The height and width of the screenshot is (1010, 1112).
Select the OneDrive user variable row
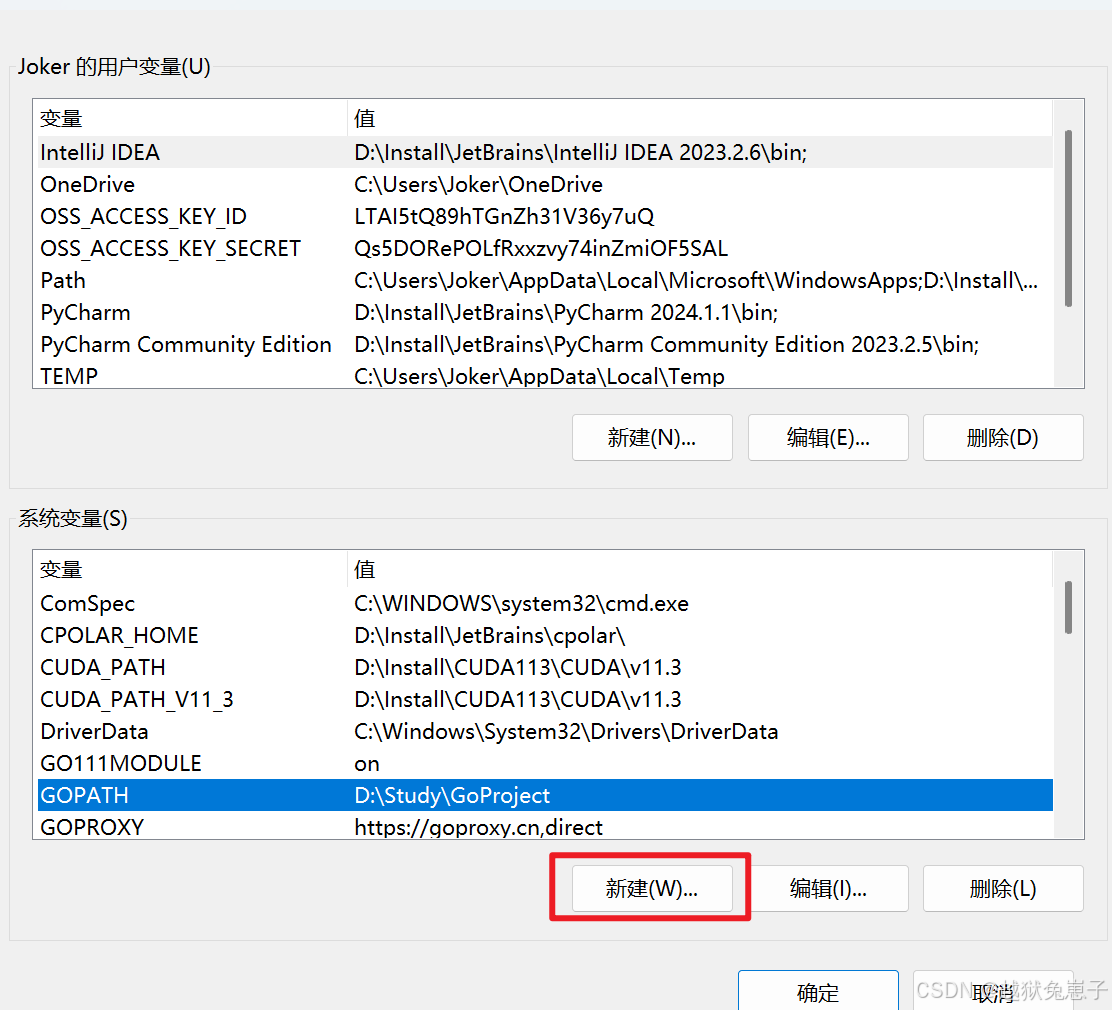[x=545, y=184]
